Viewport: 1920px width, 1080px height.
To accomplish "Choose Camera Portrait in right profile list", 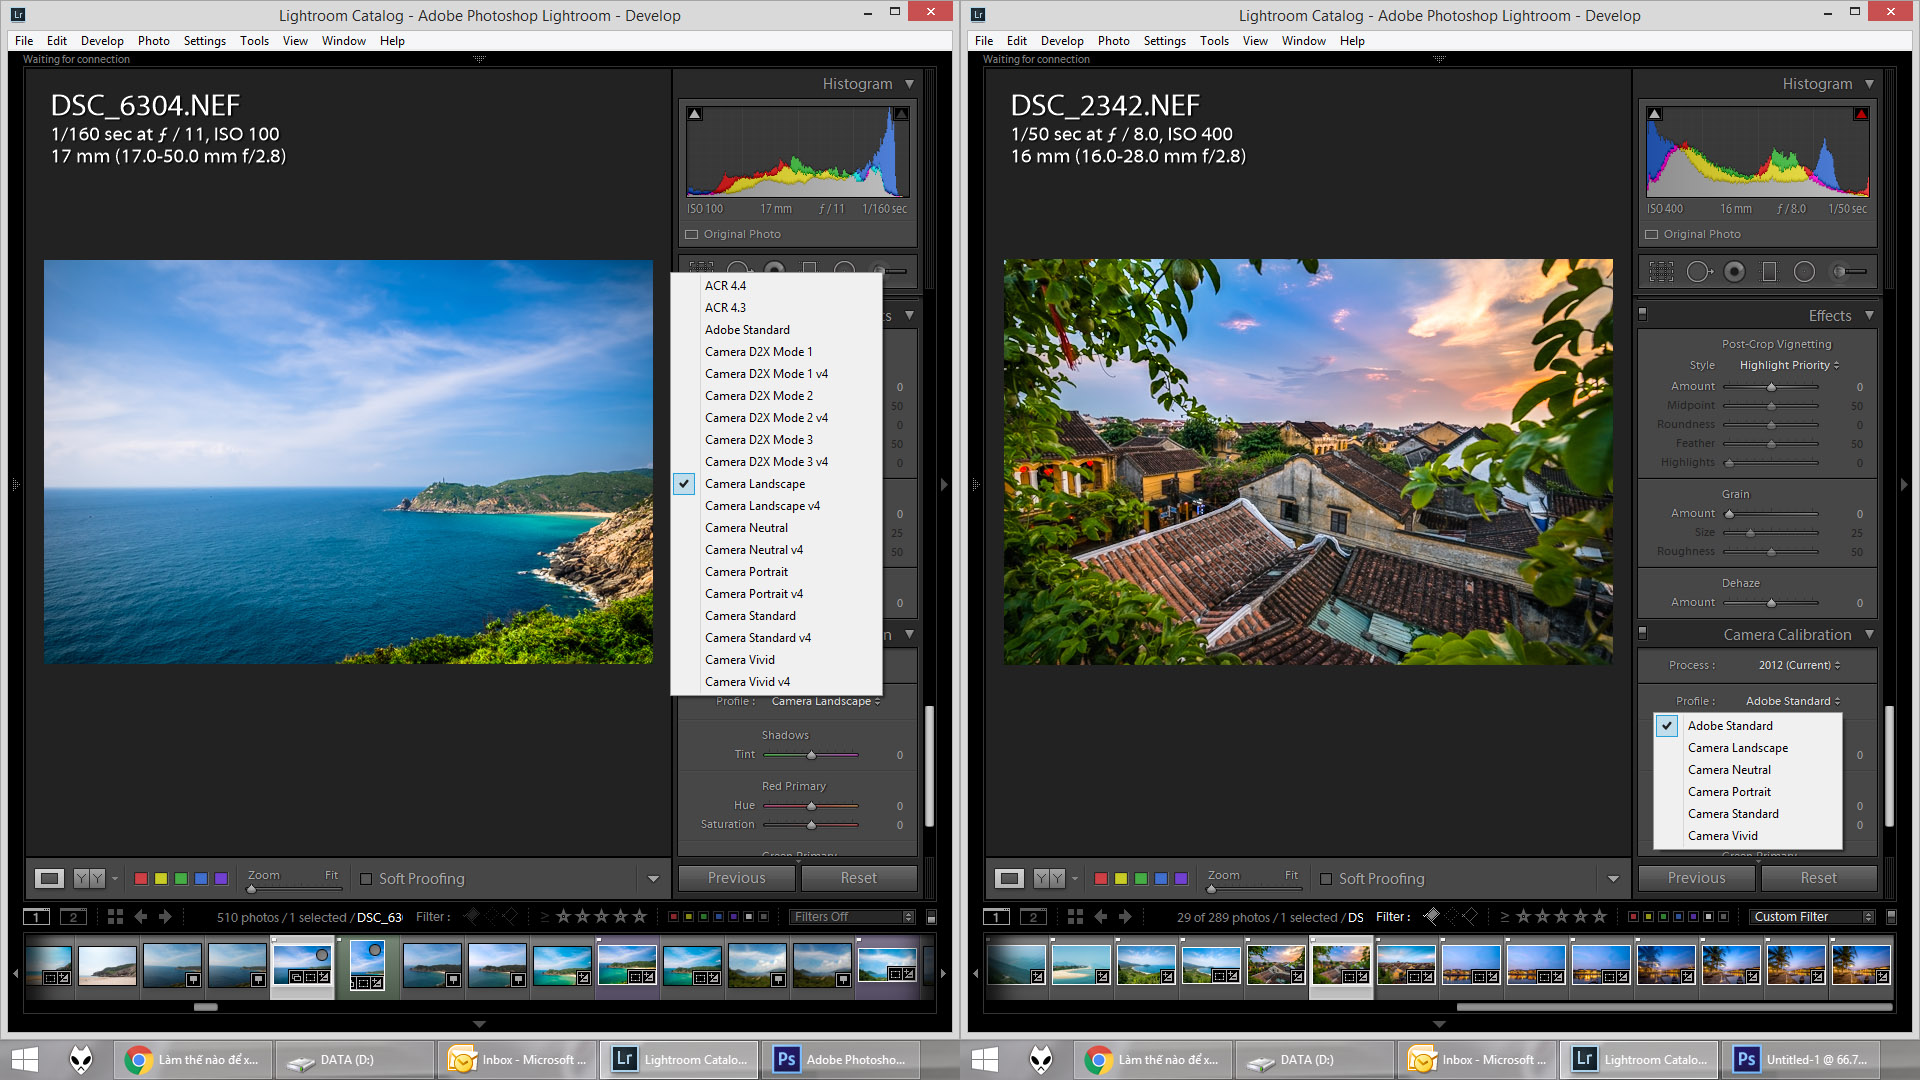I will pyautogui.click(x=1748, y=791).
